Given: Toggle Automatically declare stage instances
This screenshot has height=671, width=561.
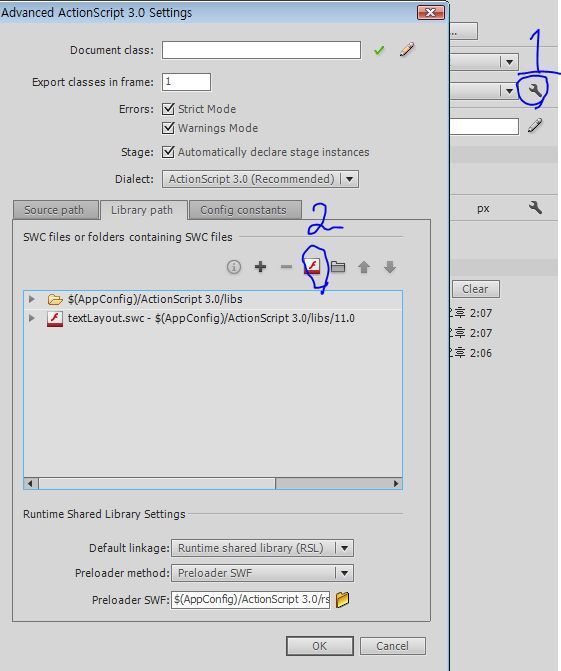Looking at the screenshot, I should (168, 152).
